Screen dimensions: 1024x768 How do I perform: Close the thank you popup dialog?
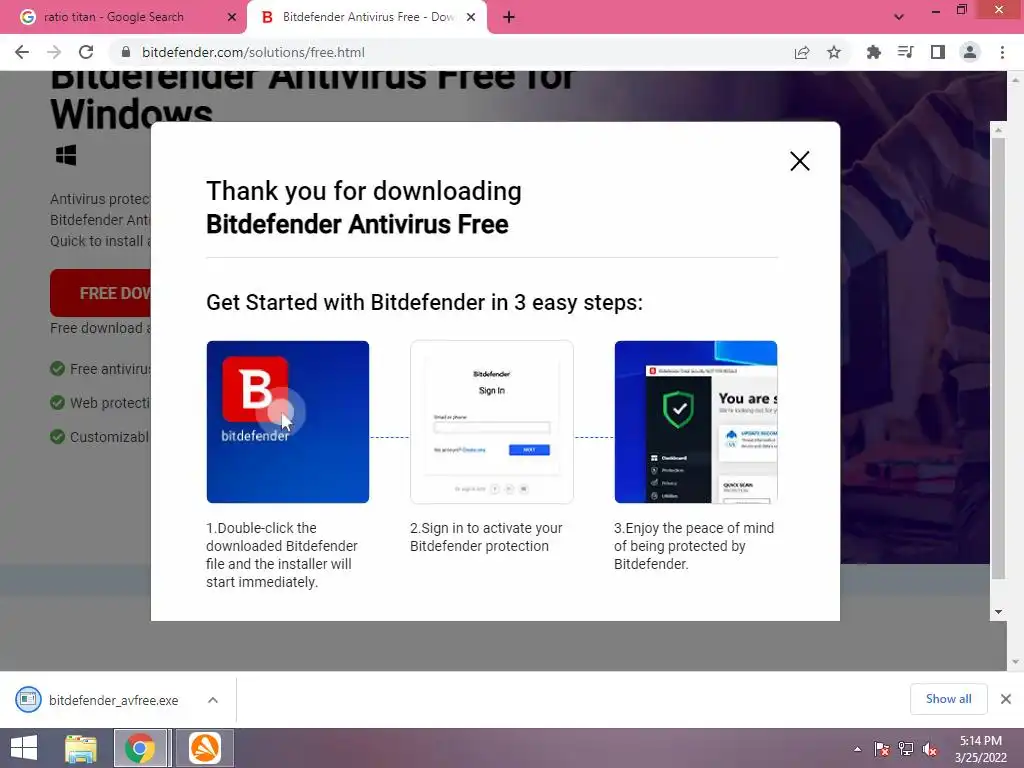(x=799, y=161)
